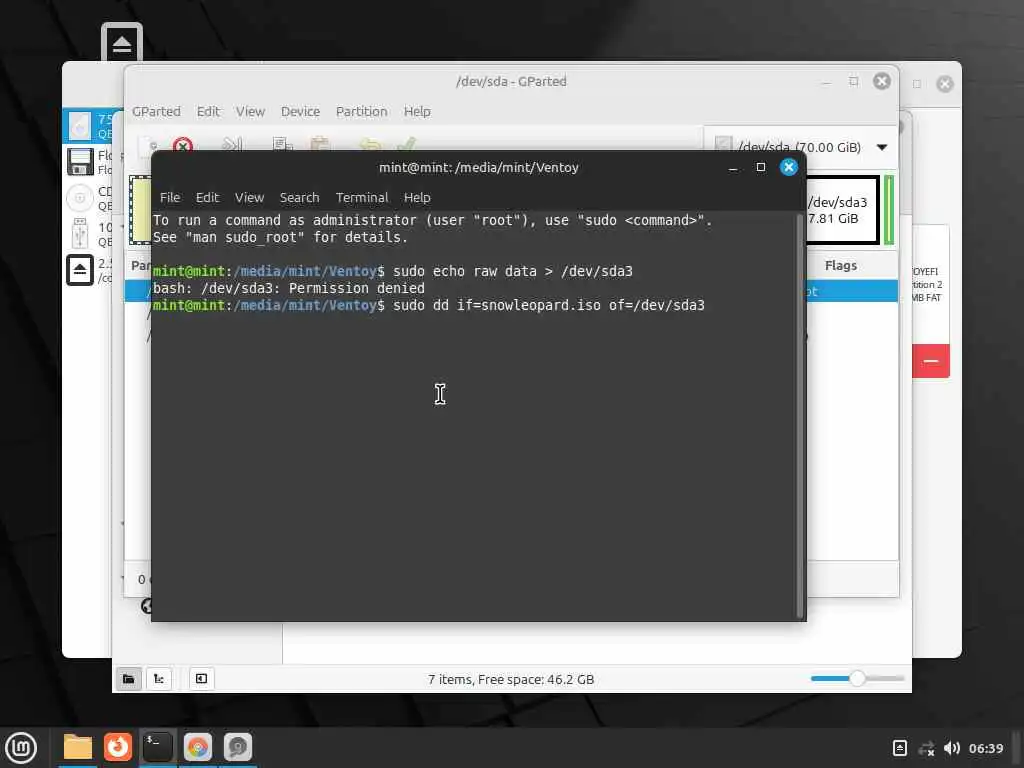
Task: Open the Files folder from the taskbar
Action: click(78, 747)
